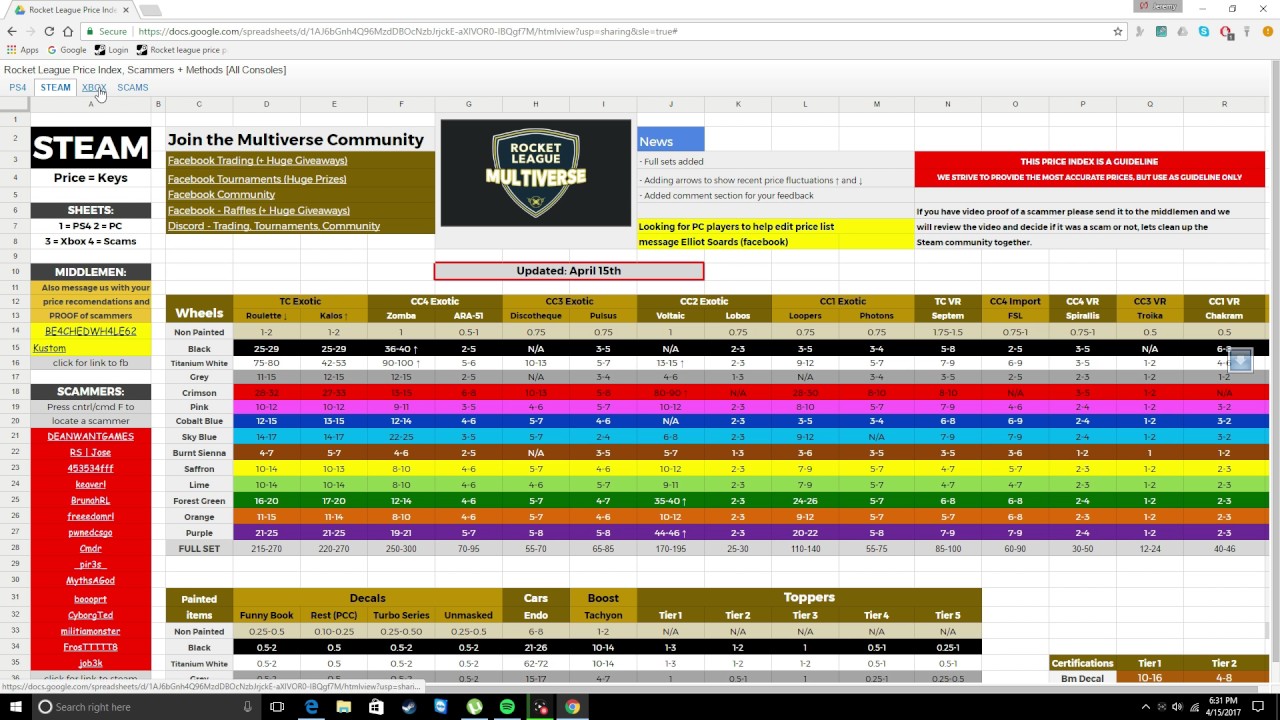Click the 'Forest Green' row label
This screenshot has width=1280, height=720.
(199, 501)
